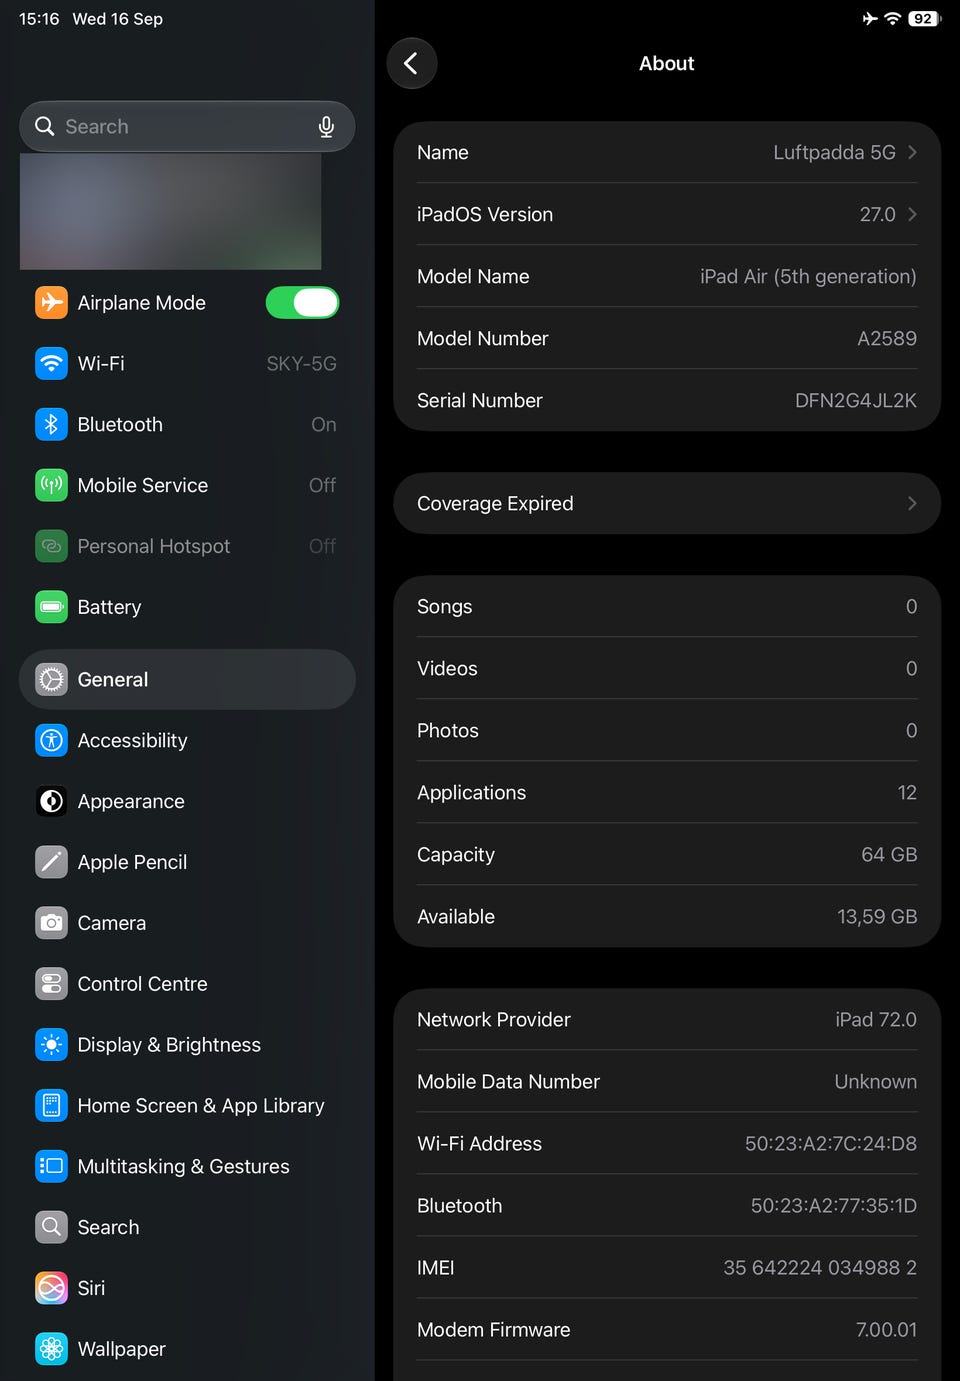Screen dimensions: 960x1381
Task: Tap Coverage Expired row
Action: [667, 503]
